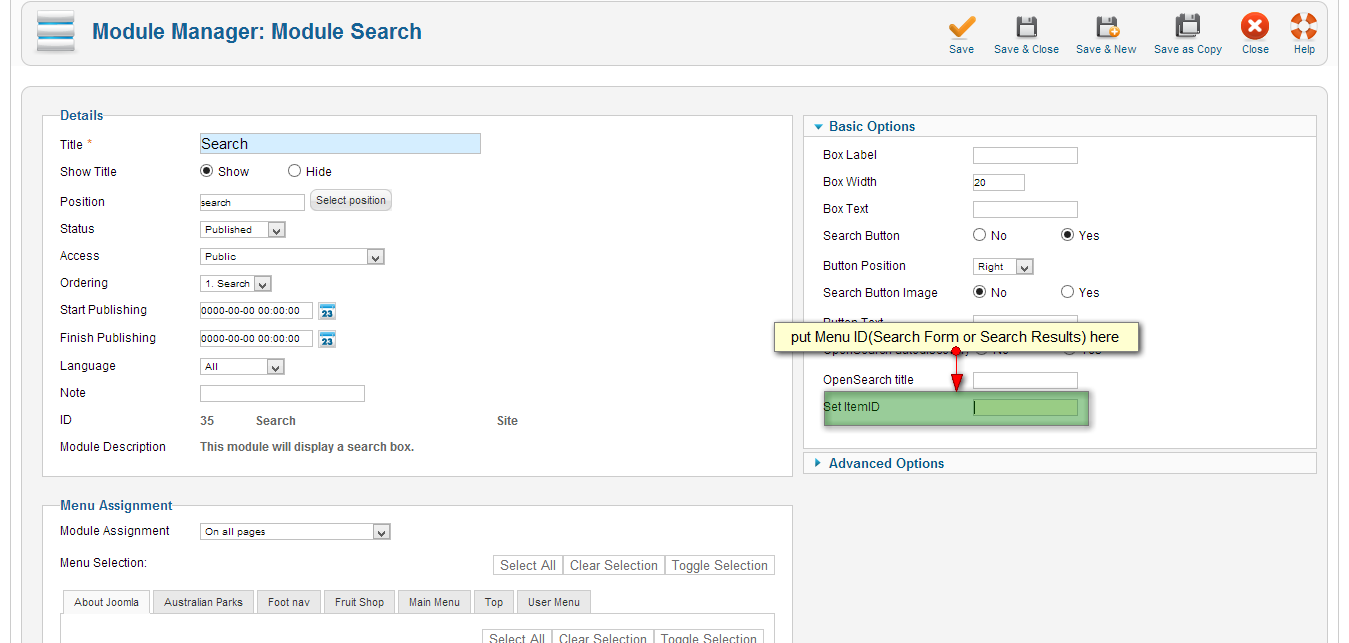Set Search Button to No
Screen dimensions: 1349x643
point(979,235)
